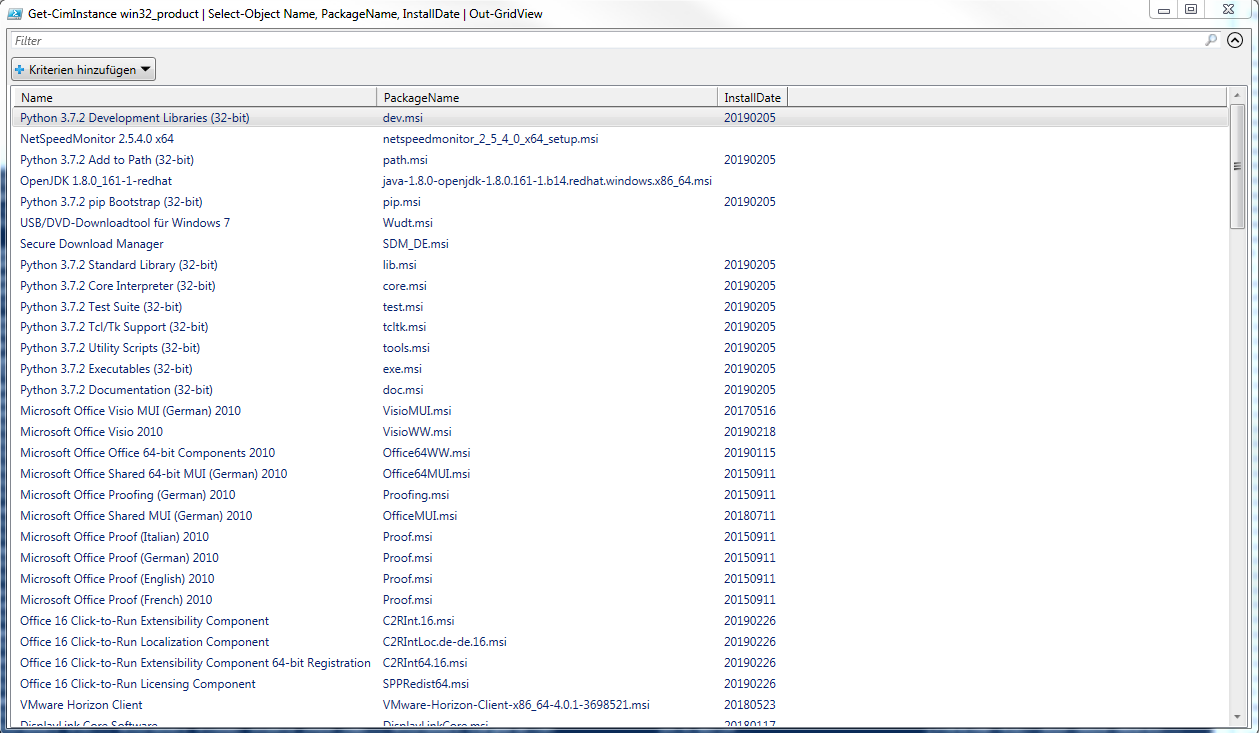The height and width of the screenshot is (733, 1259).
Task: Click the scrollbar up arrow
Action: [x=1237, y=96]
